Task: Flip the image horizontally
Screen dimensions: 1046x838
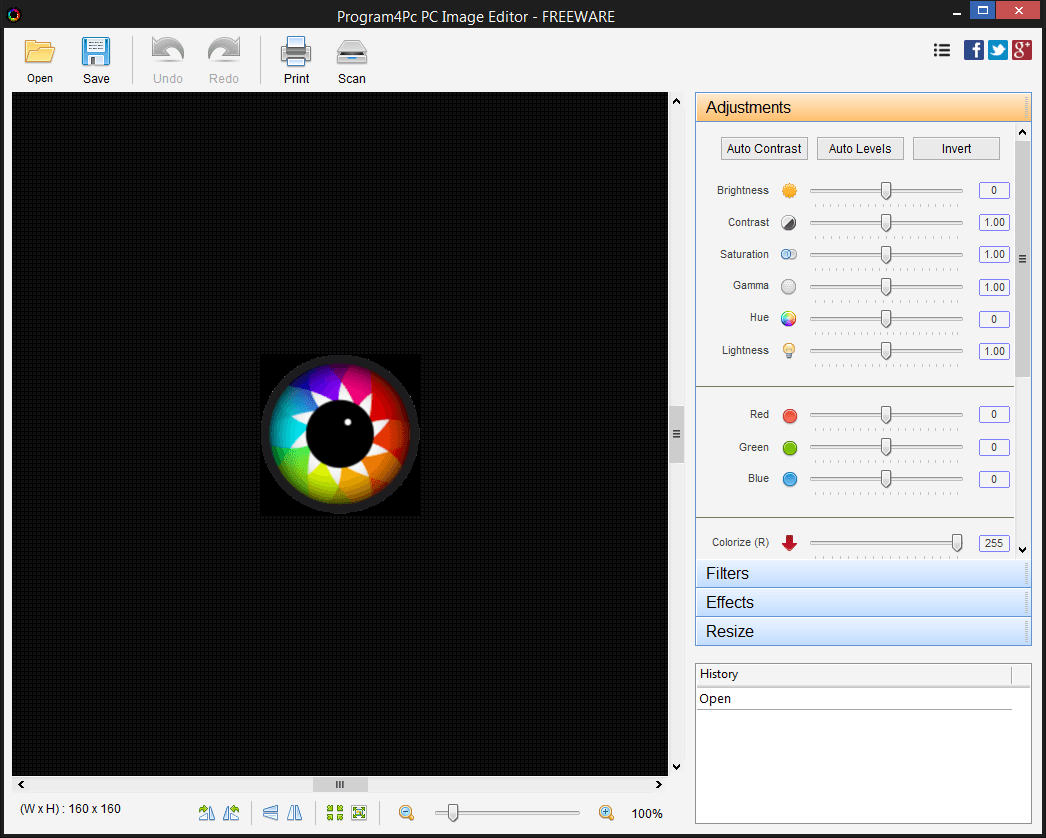Action: [x=294, y=813]
